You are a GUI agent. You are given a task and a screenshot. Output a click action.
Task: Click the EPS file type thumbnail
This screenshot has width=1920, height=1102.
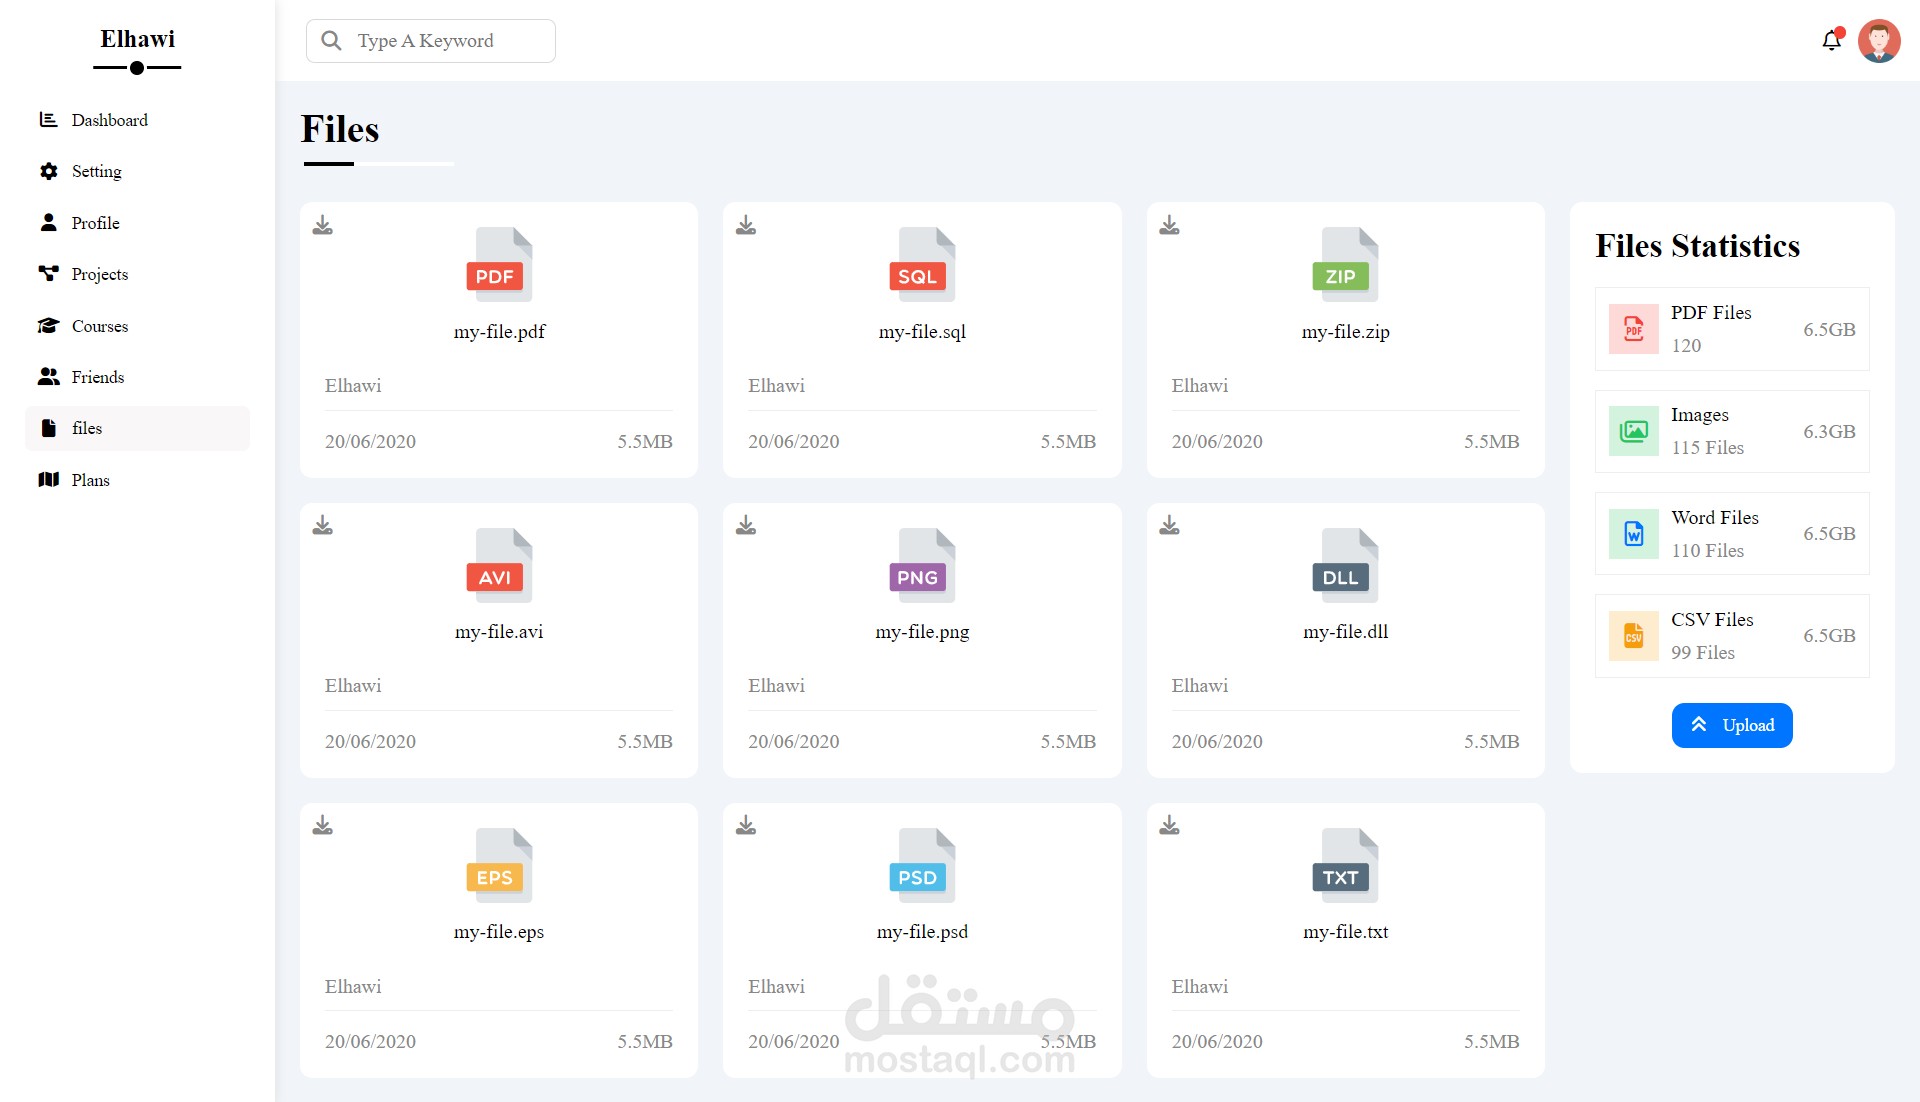click(498, 865)
